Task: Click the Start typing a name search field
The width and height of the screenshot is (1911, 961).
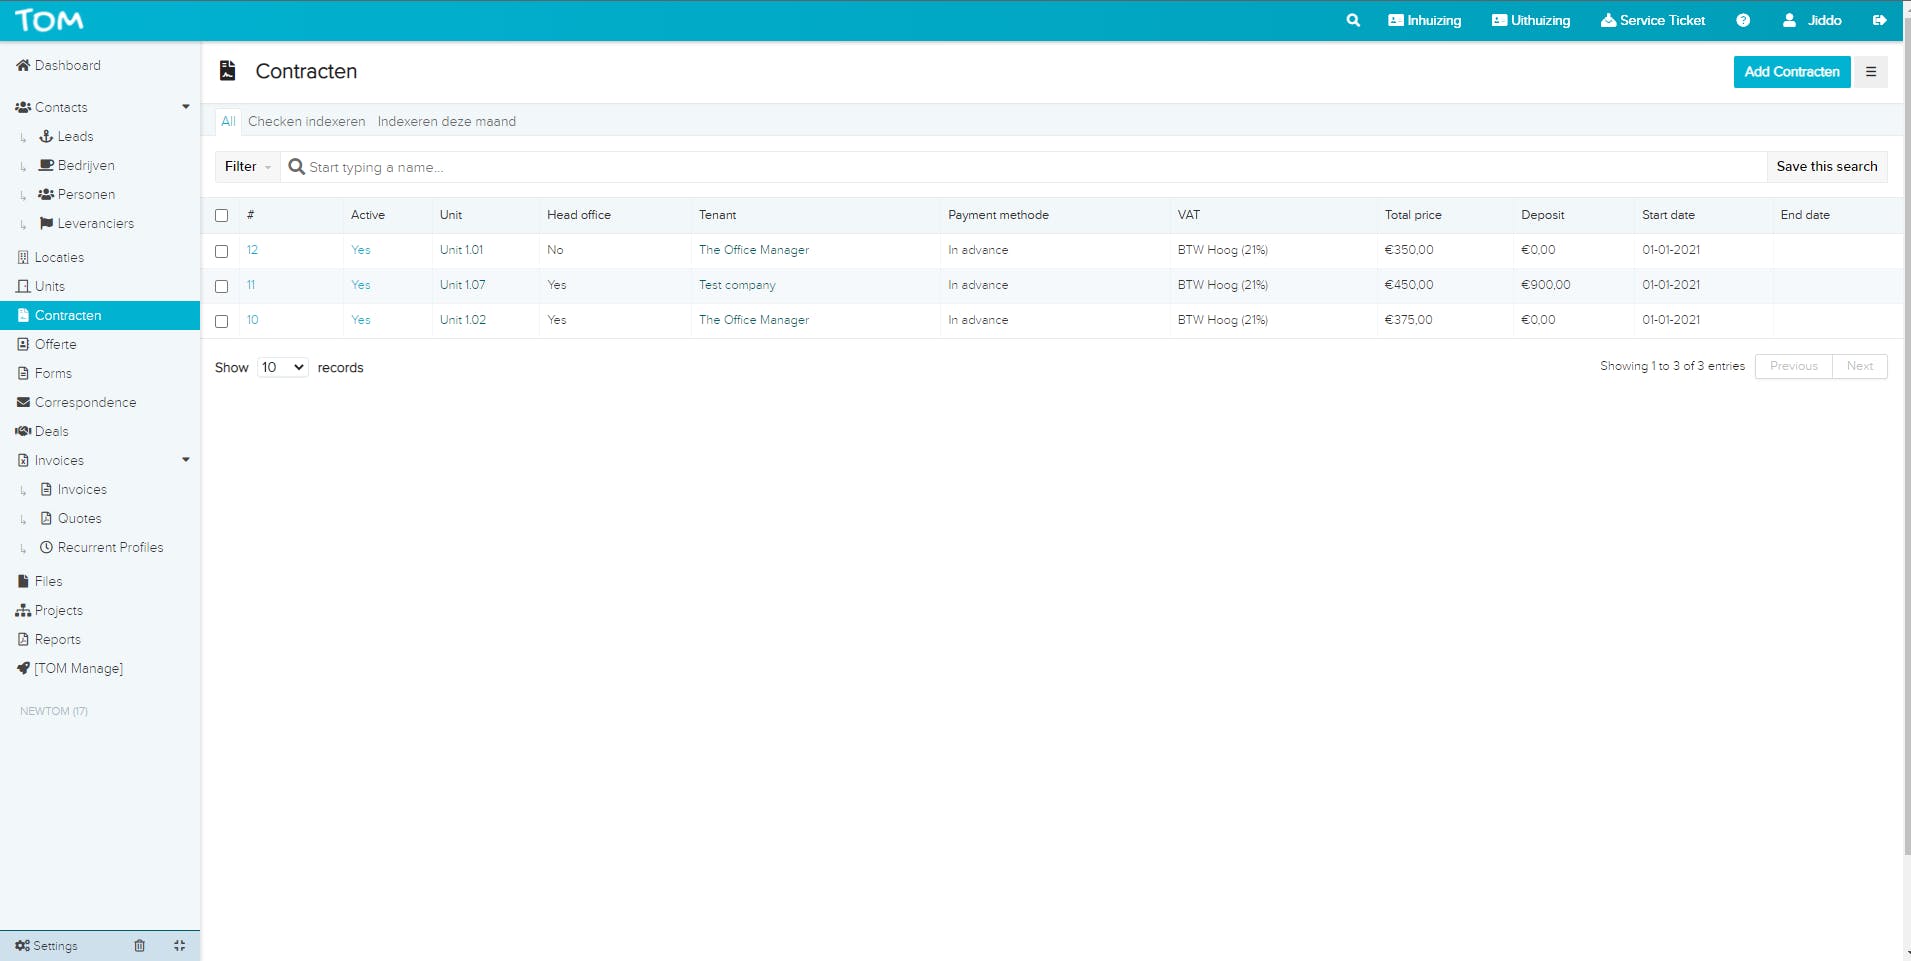Action: coord(1023,167)
